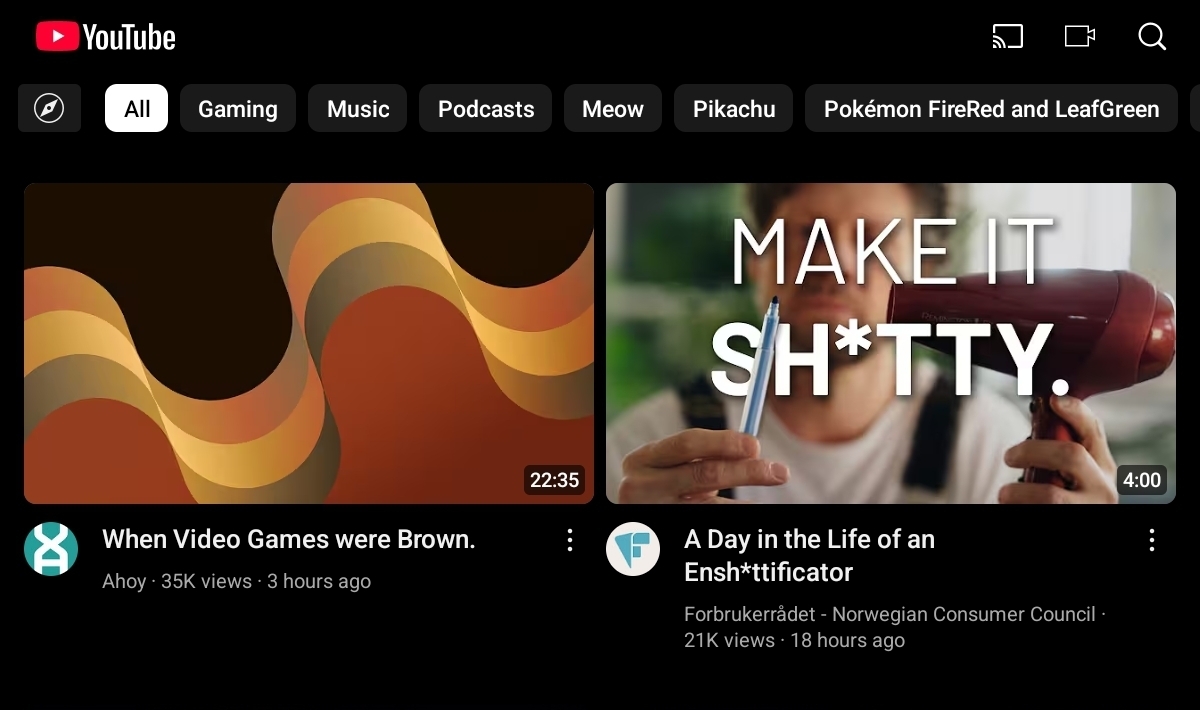Open Forbrukerrådet channel avatar
Screen dimensions: 1200x710
coord(633,549)
